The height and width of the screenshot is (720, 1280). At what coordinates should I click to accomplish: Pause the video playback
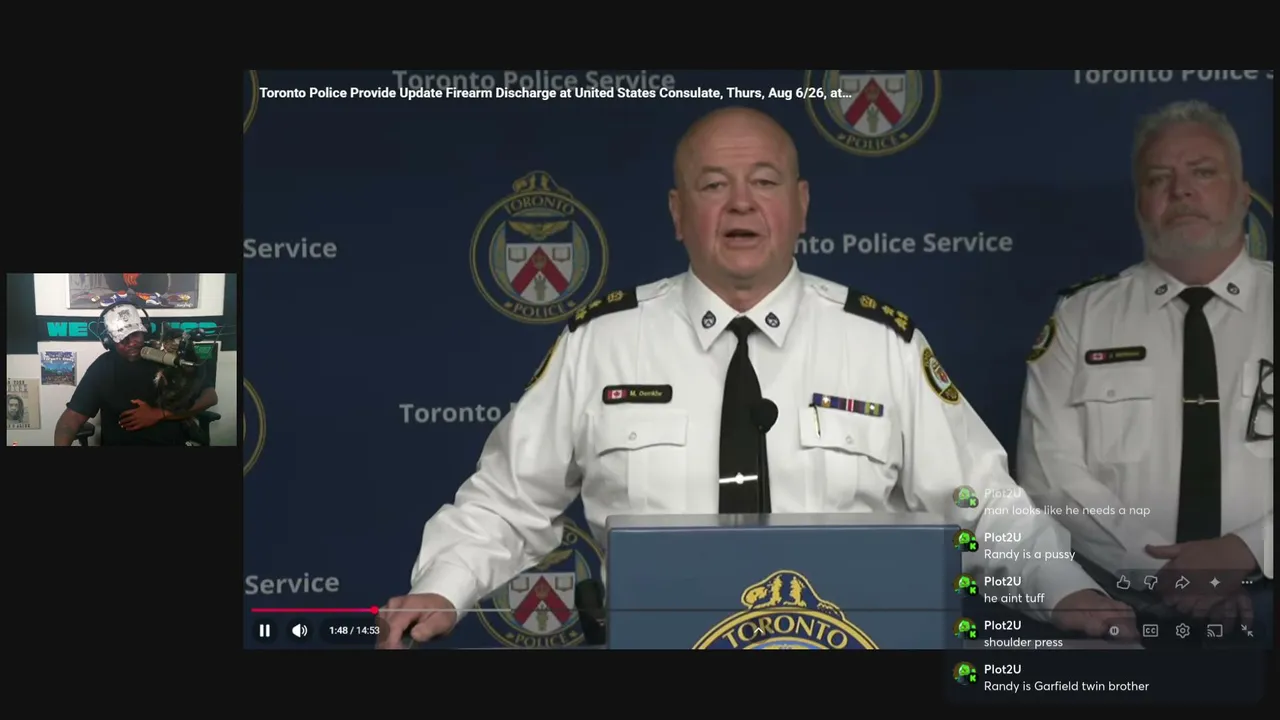(265, 630)
